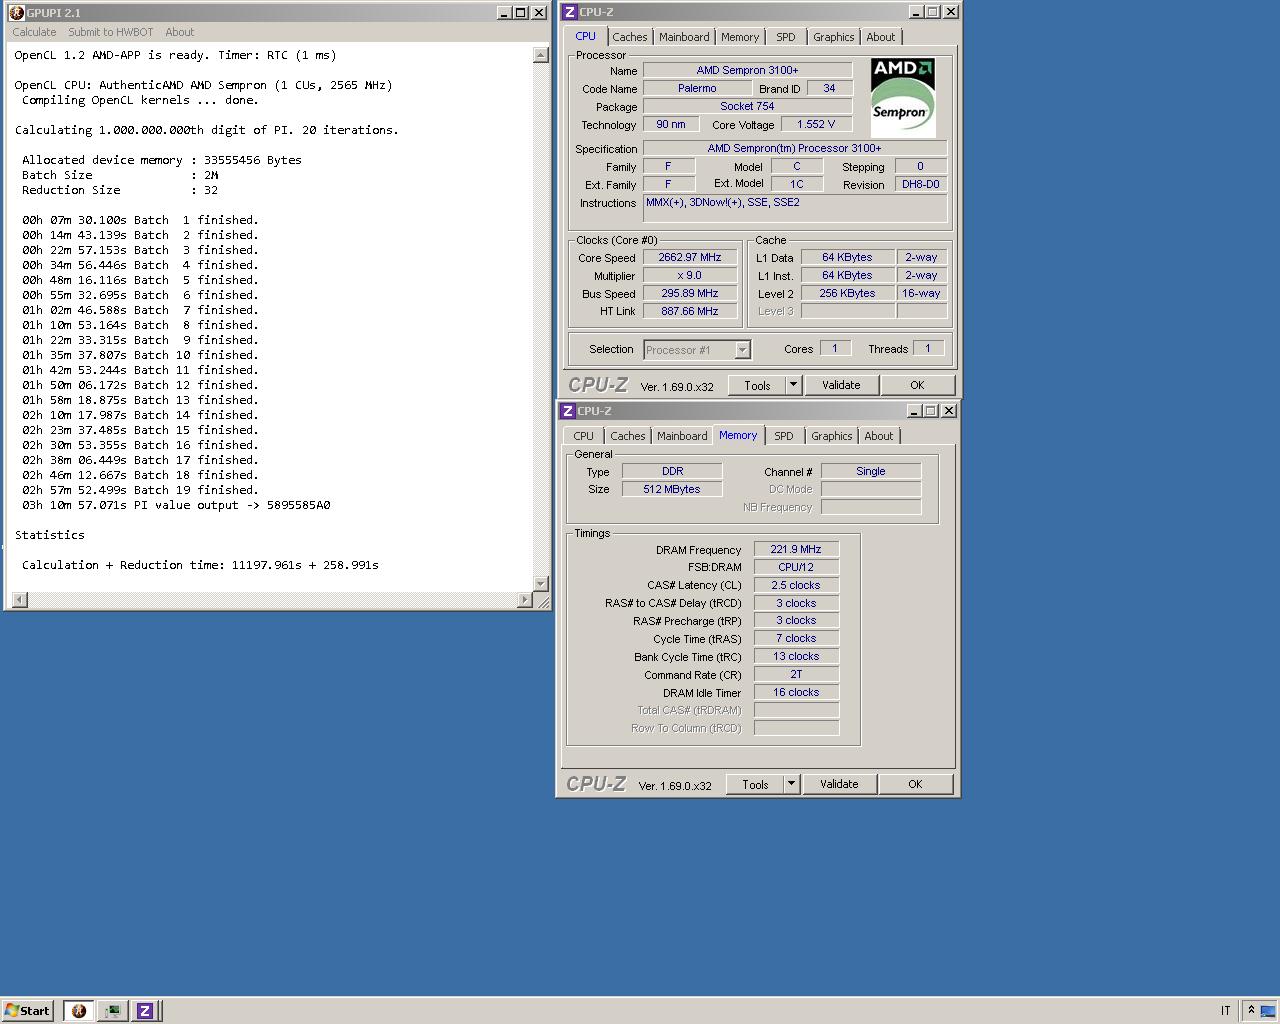Click GPUPI horizontal scrollbar left arrow

[21, 600]
